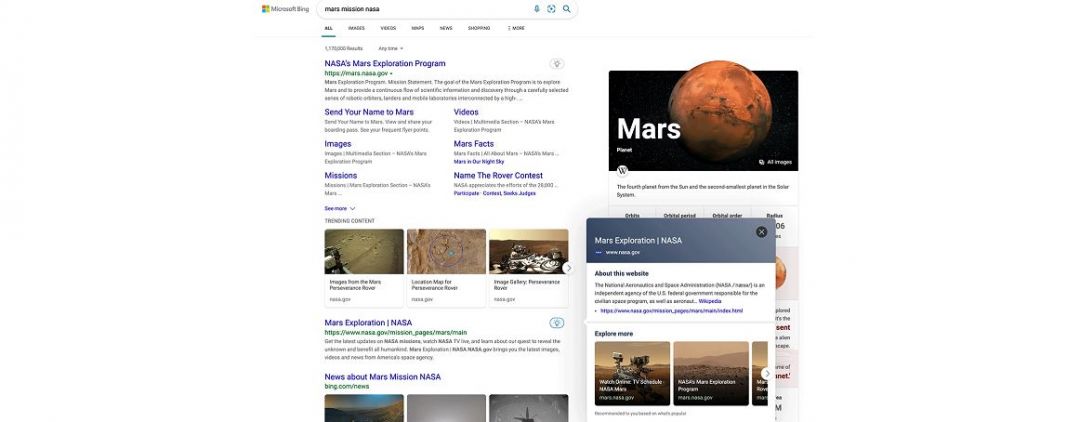The image size is (1080, 422).
Task: Click About this website heading
Action: point(621,274)
